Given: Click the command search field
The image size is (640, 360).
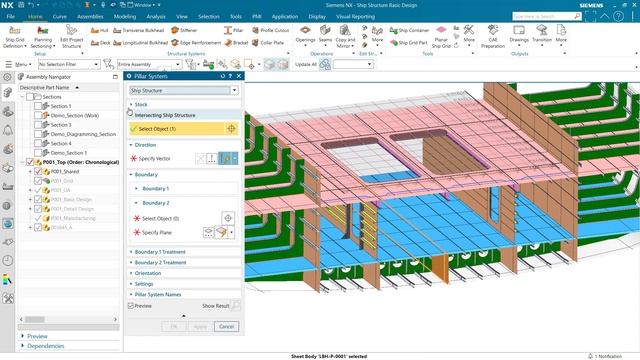Looking at the screenshot, I should (x=547, y=16).
